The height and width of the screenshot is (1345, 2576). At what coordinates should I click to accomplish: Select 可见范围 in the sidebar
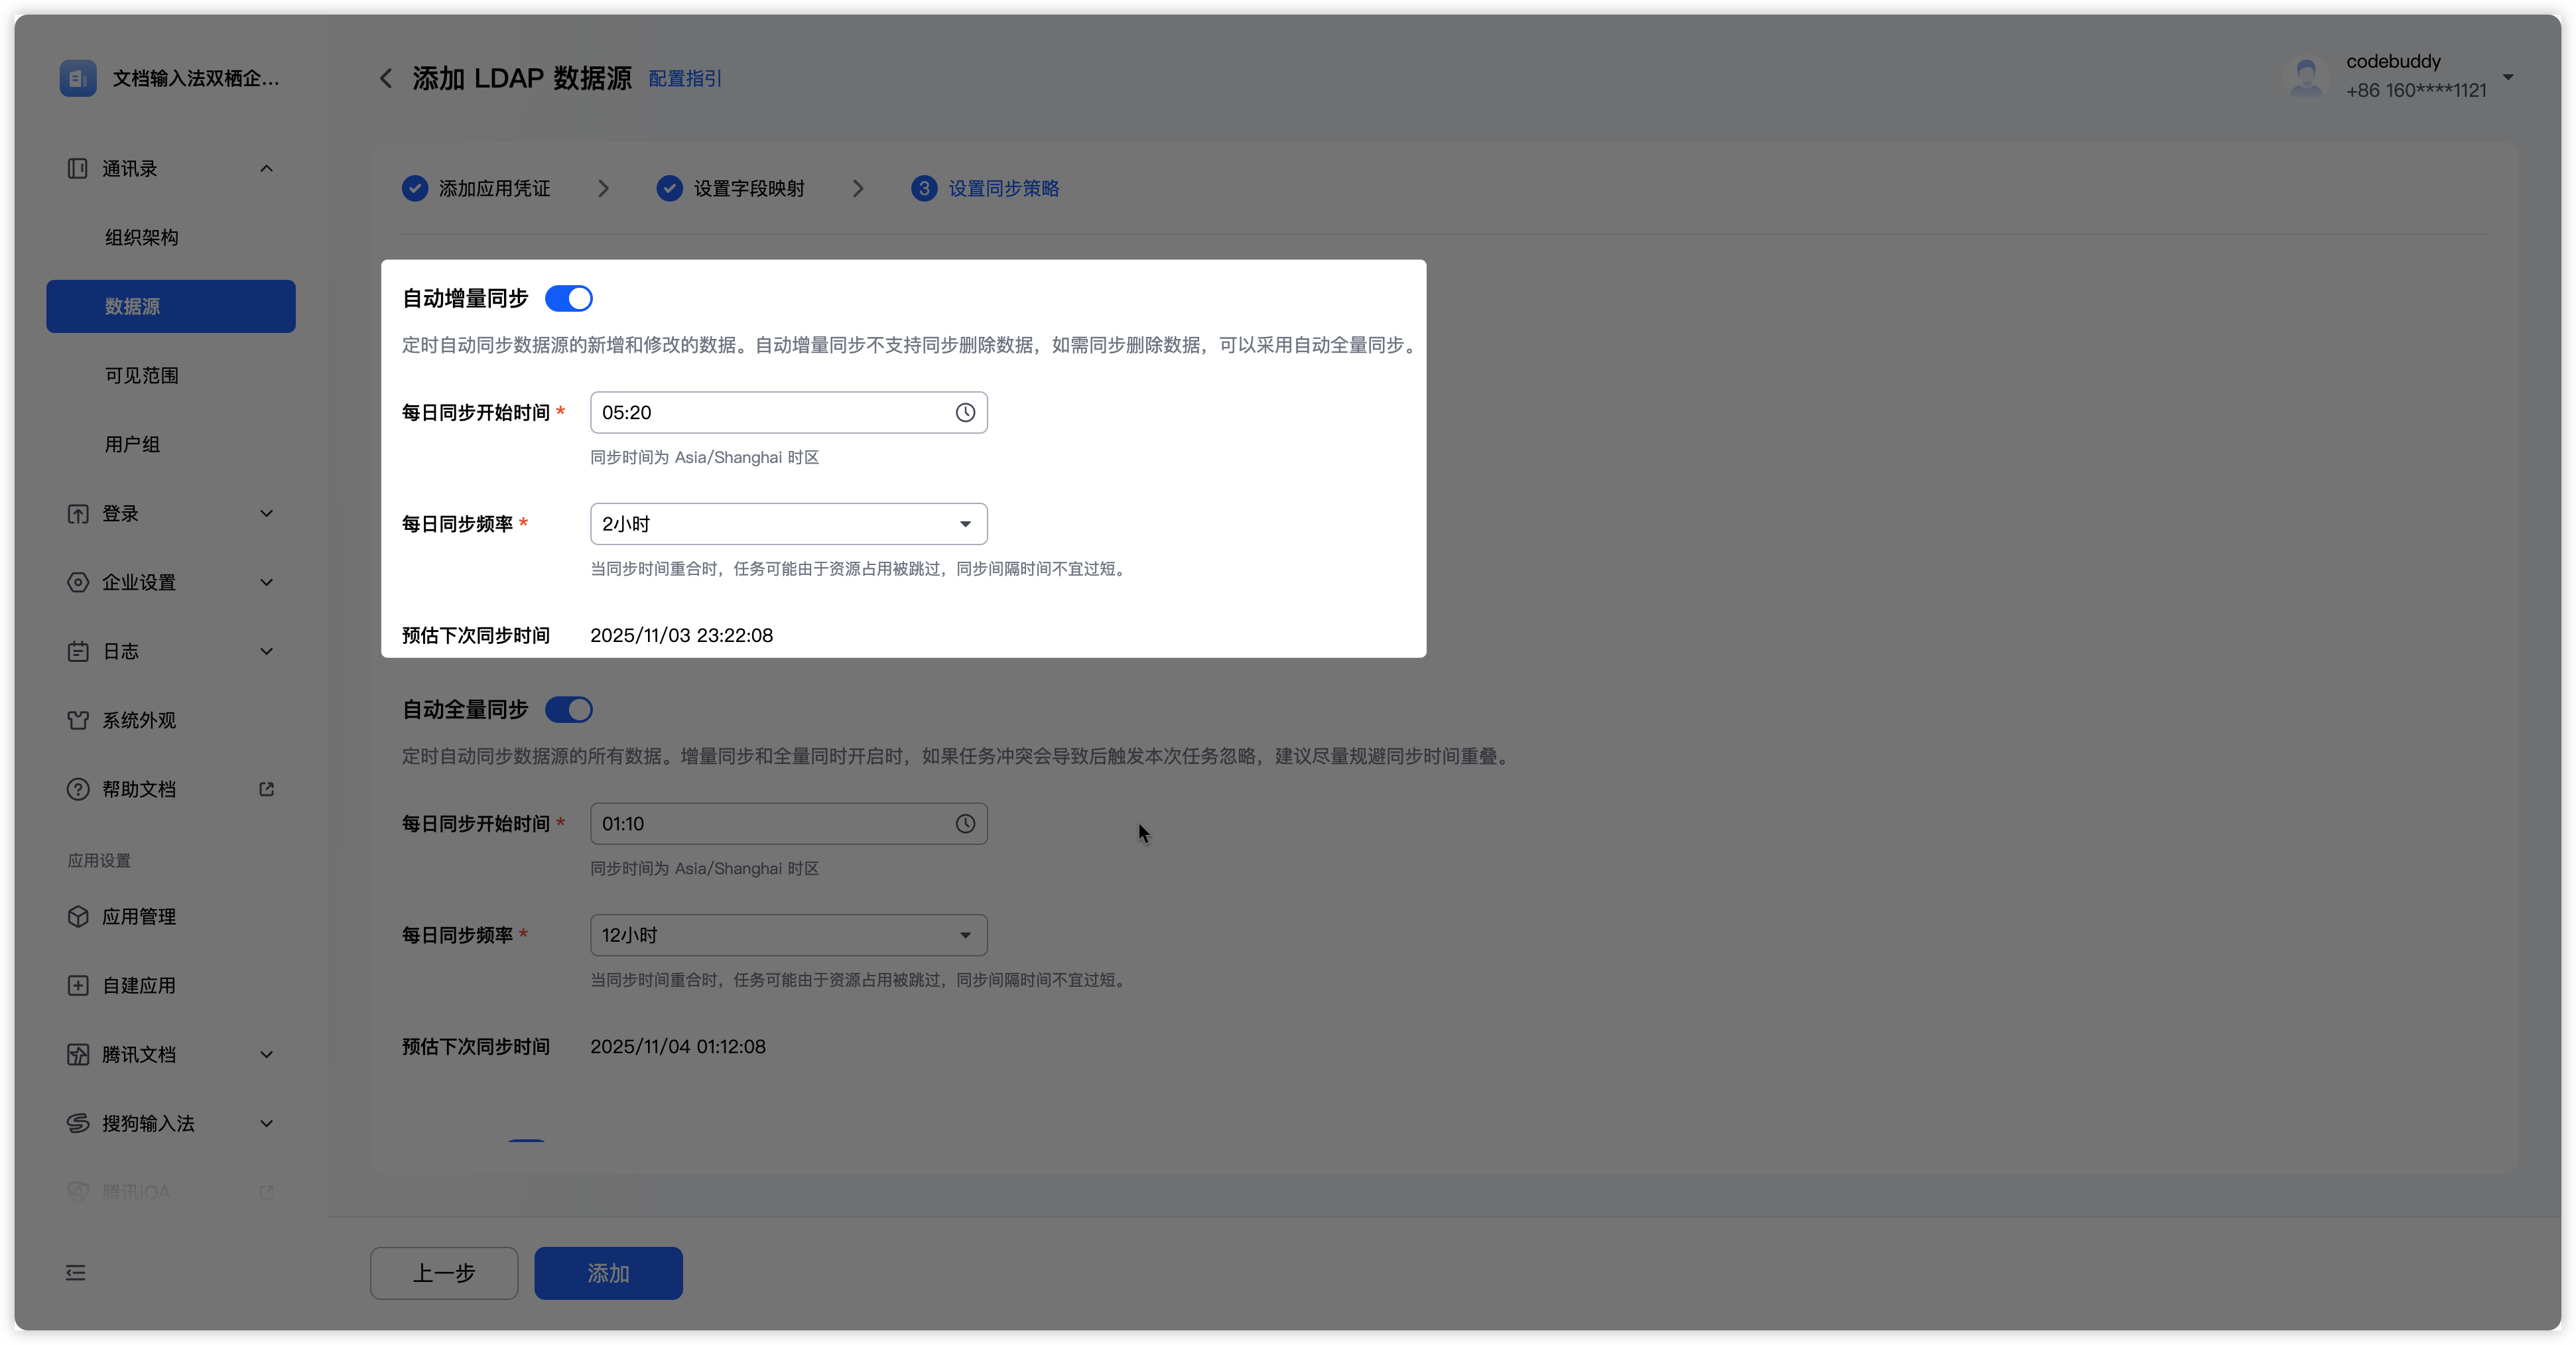pyautogui.click(x=142, y=376)
